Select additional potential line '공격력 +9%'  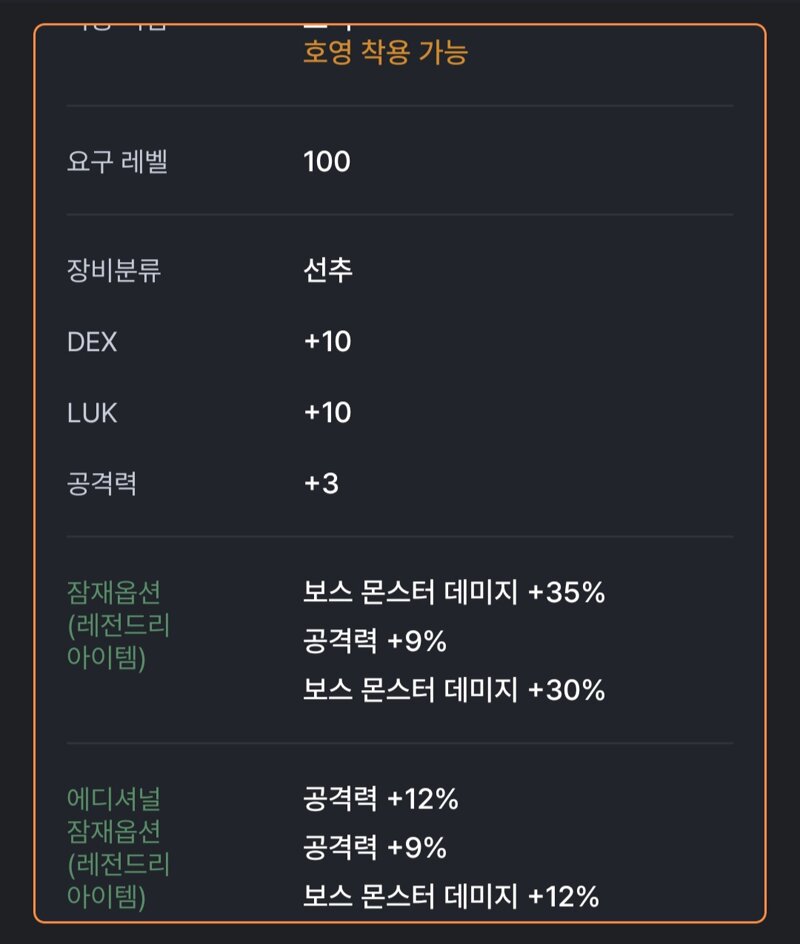point(374,848)
